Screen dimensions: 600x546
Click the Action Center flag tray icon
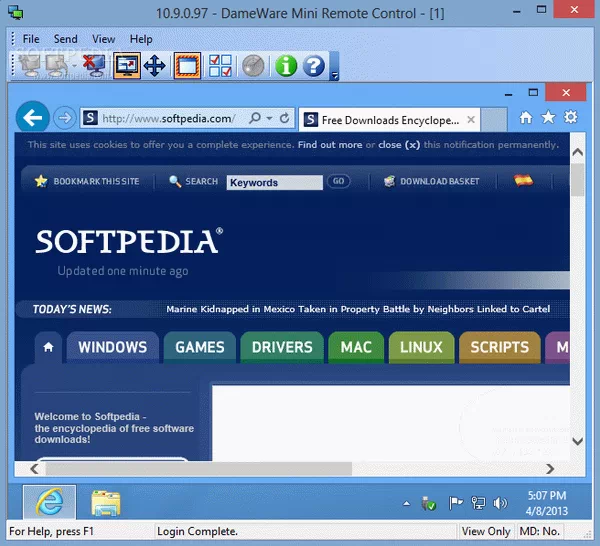(x=455, y=503)
